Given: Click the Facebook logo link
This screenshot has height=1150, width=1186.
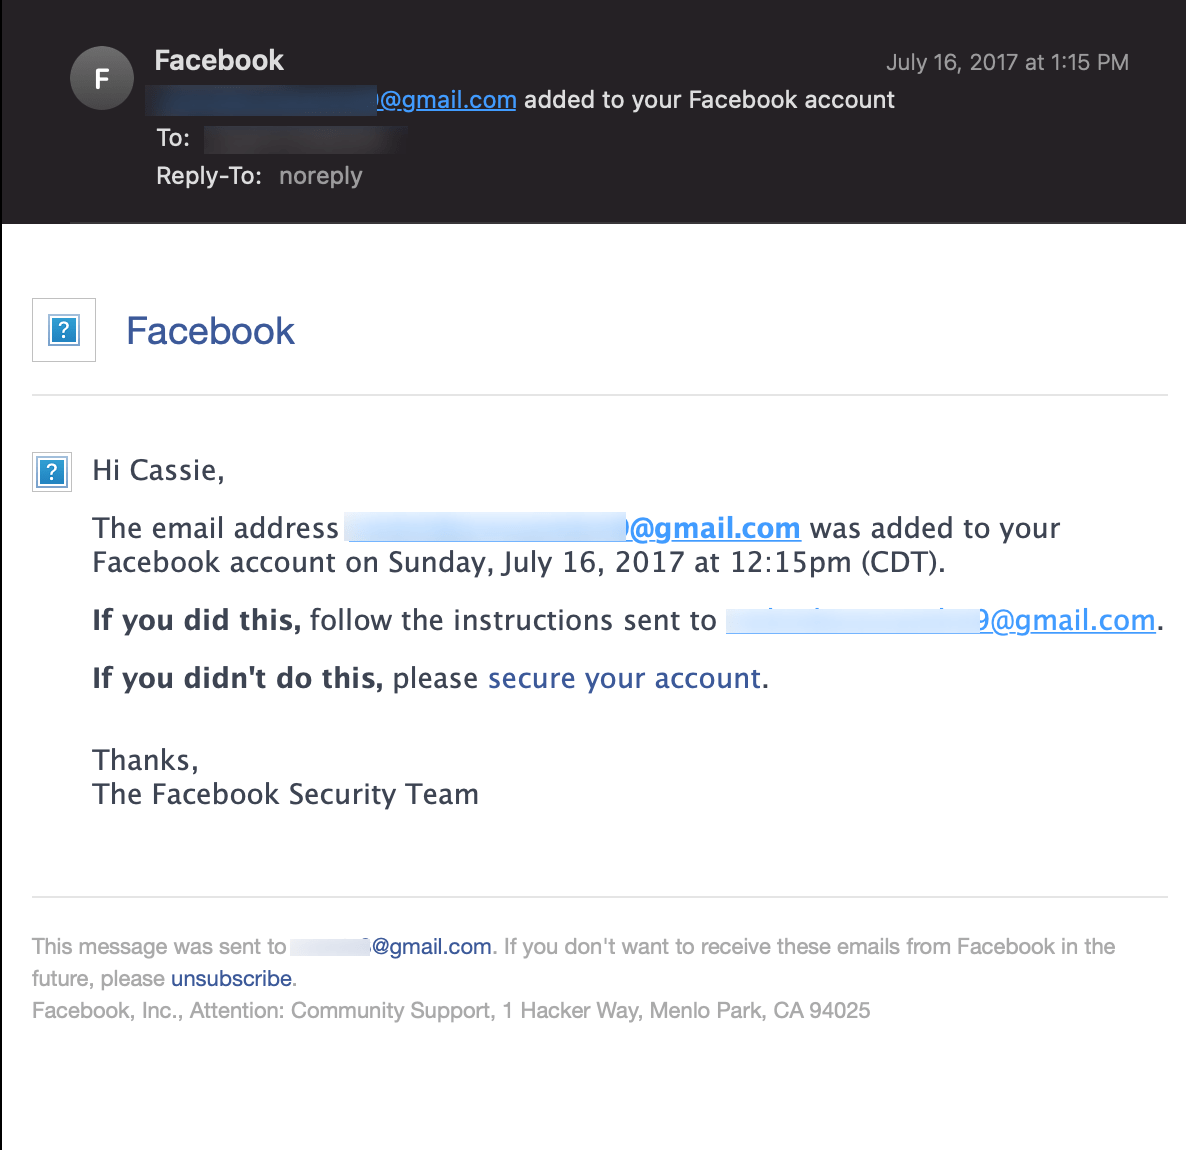Looking at the screenshot, I should 209,330.
